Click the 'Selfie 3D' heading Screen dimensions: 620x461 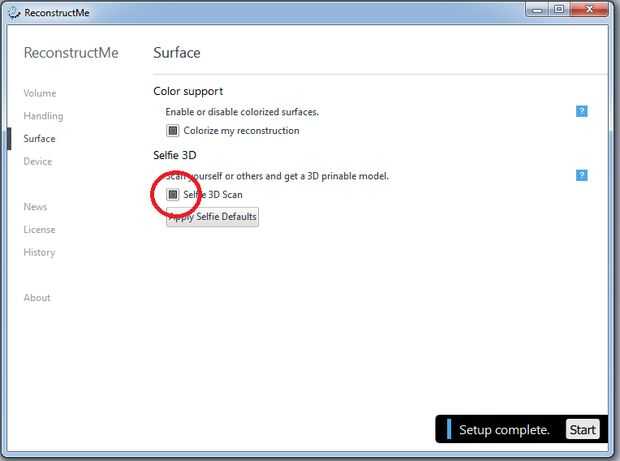[x=175, y=155]
